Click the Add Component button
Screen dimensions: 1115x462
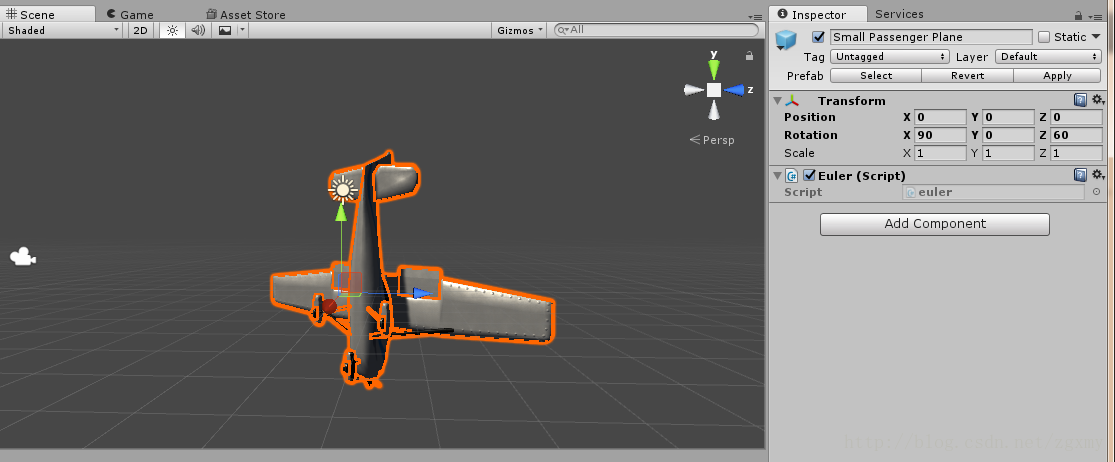[934, 224]
